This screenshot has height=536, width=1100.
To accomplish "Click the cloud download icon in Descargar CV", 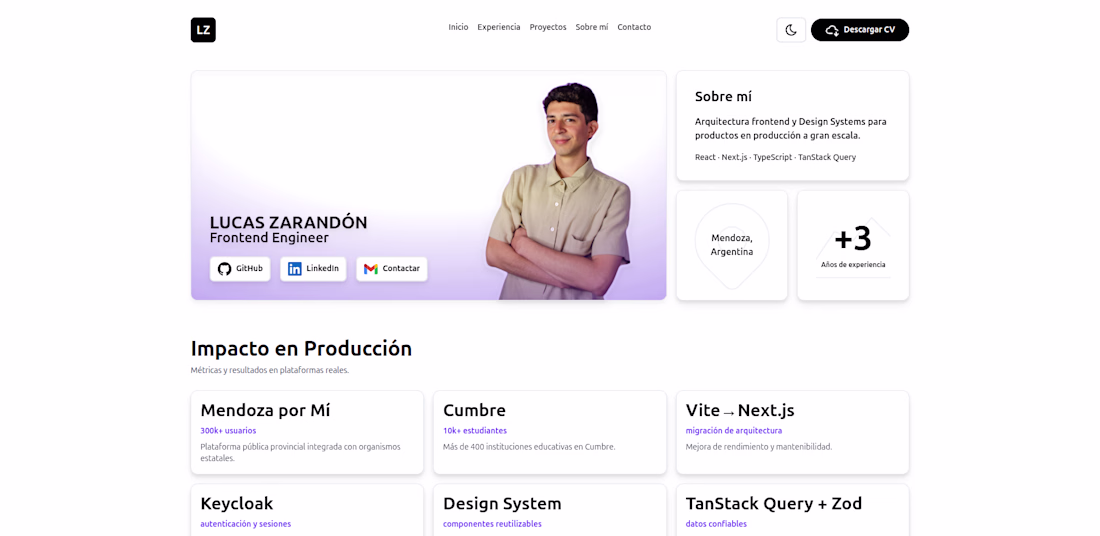I will pos(832,30).
